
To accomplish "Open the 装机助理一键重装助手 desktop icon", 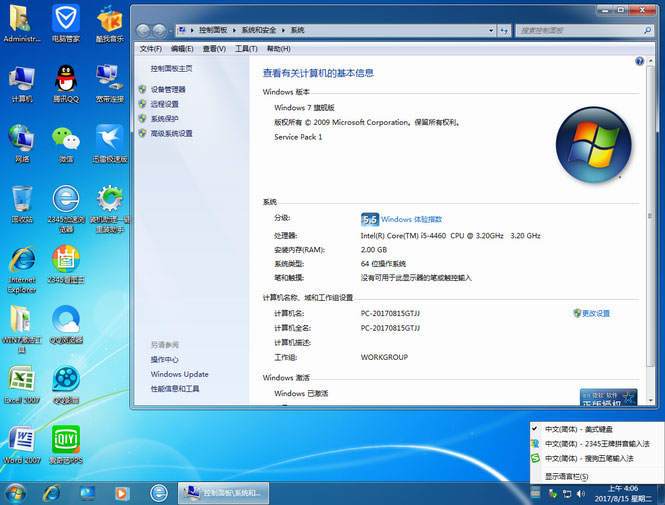I will pos(109,209).
